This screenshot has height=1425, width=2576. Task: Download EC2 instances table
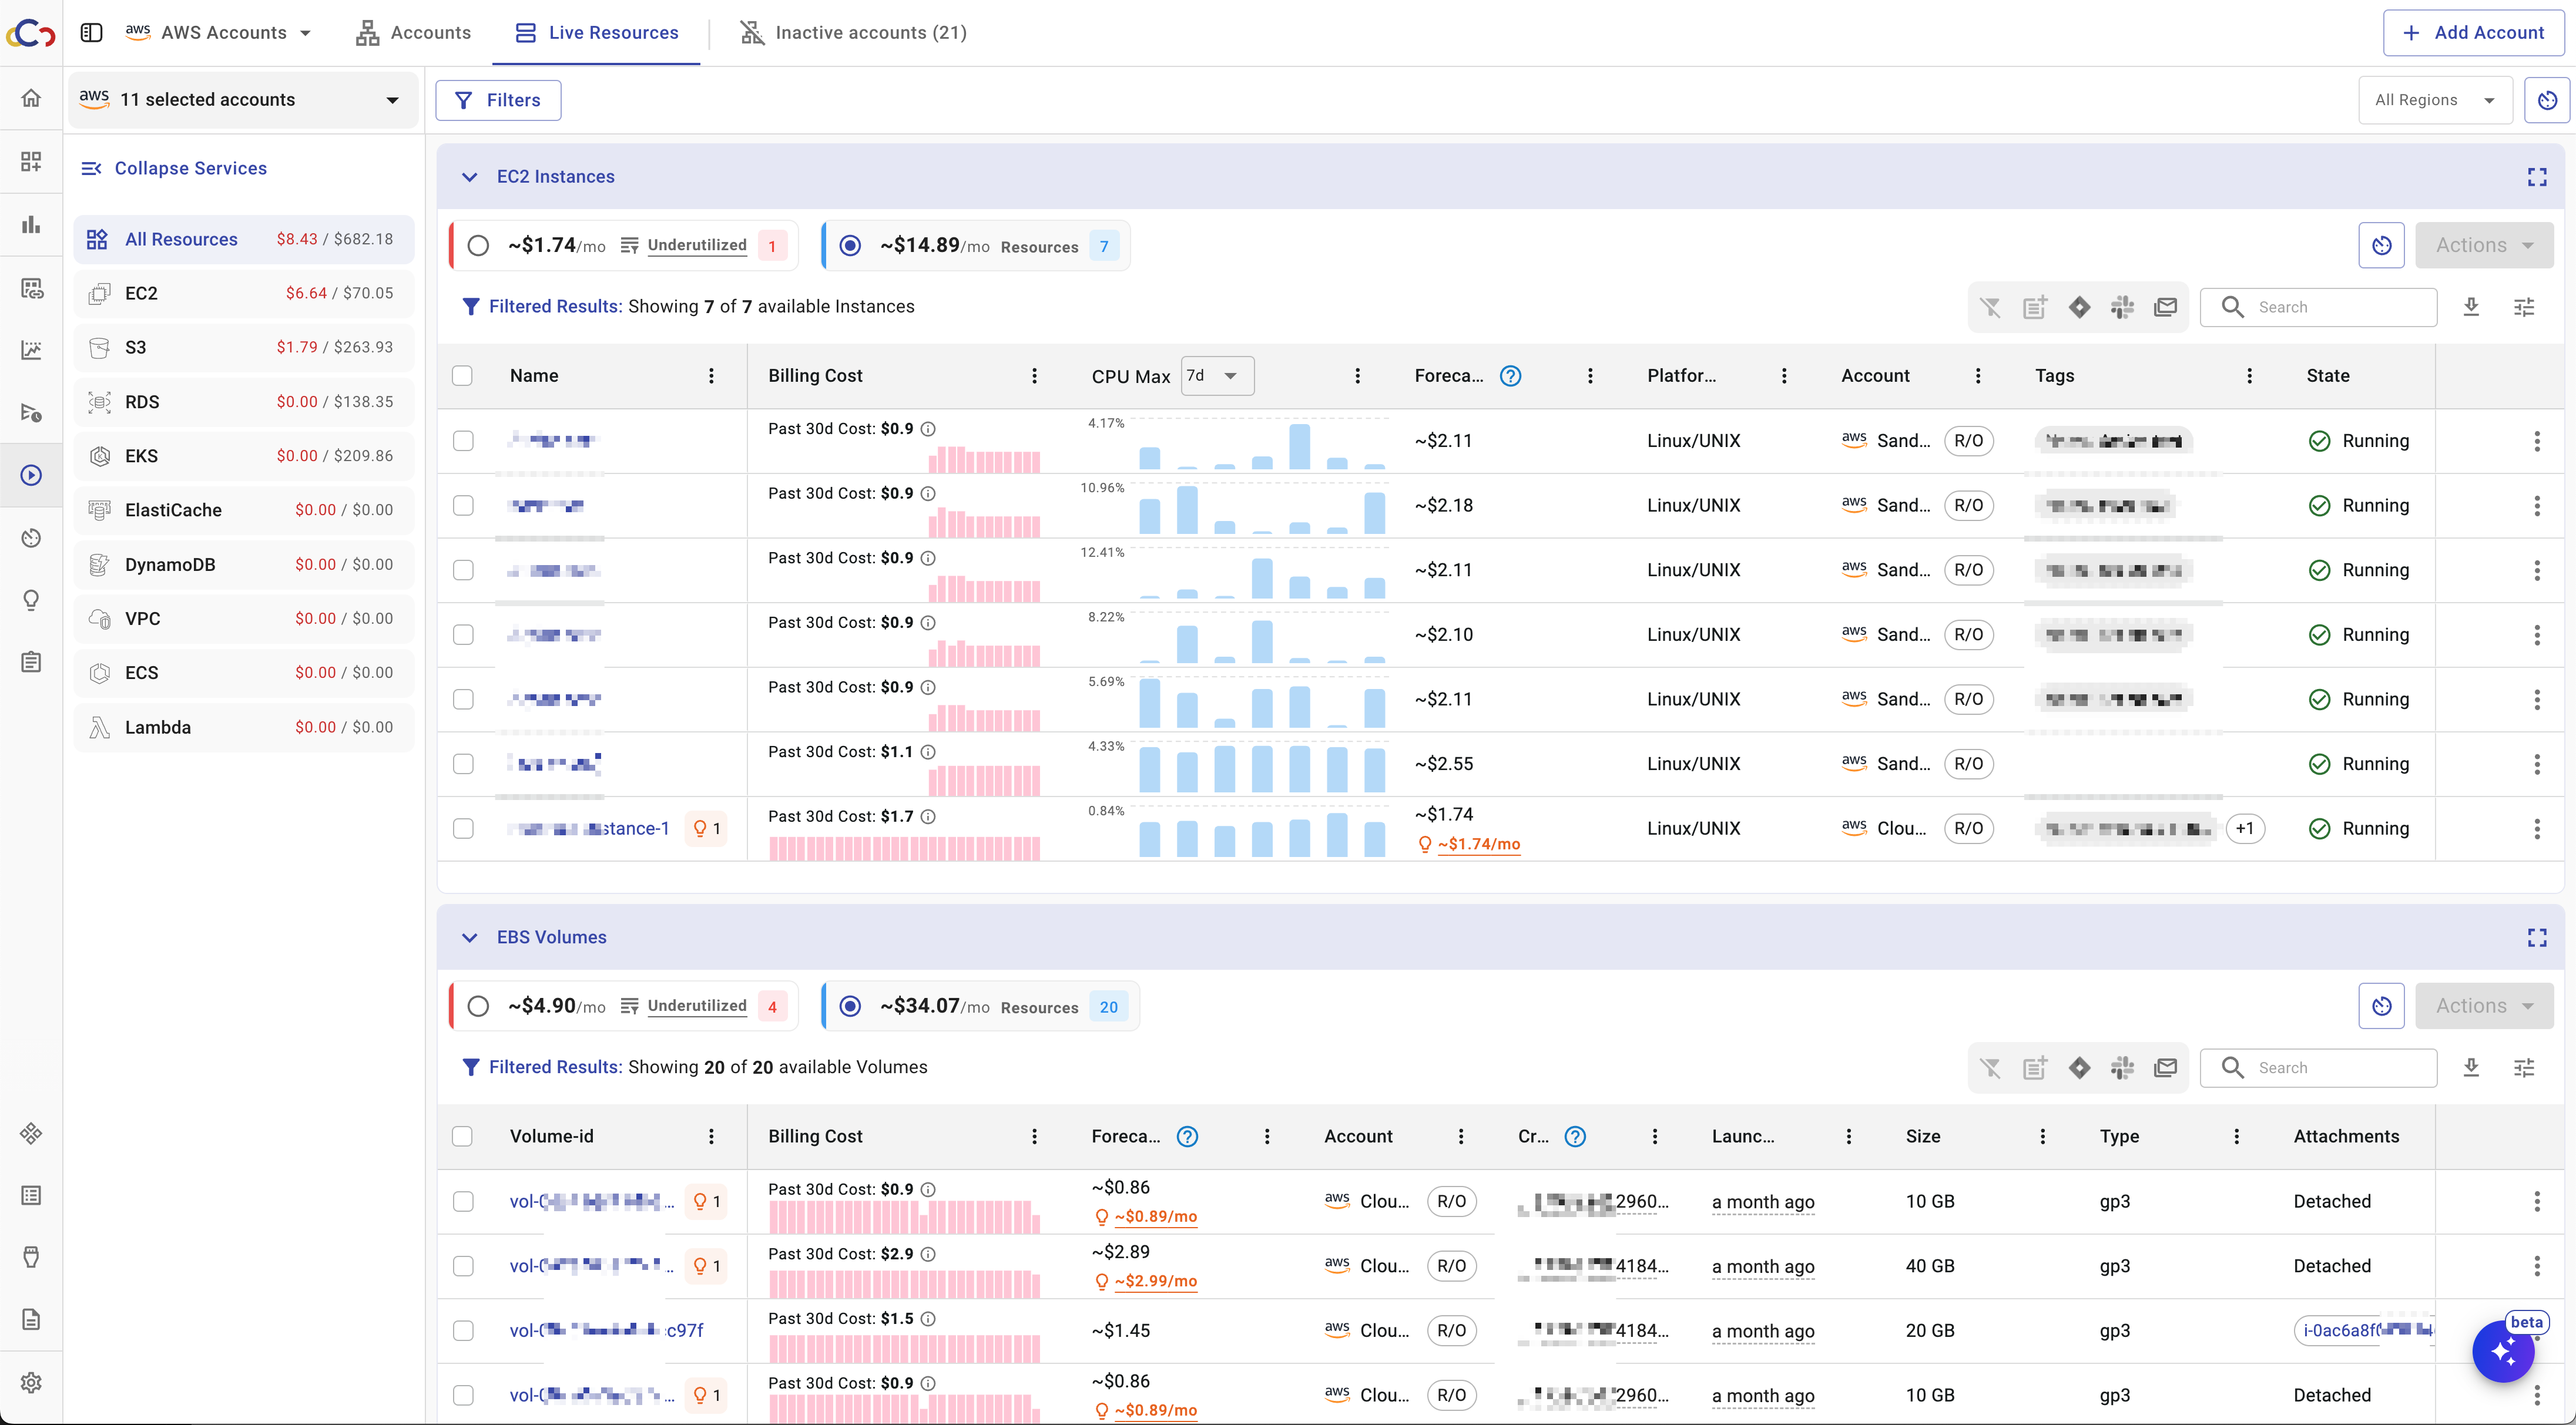pyautogui.click(x=2471, y=307)
